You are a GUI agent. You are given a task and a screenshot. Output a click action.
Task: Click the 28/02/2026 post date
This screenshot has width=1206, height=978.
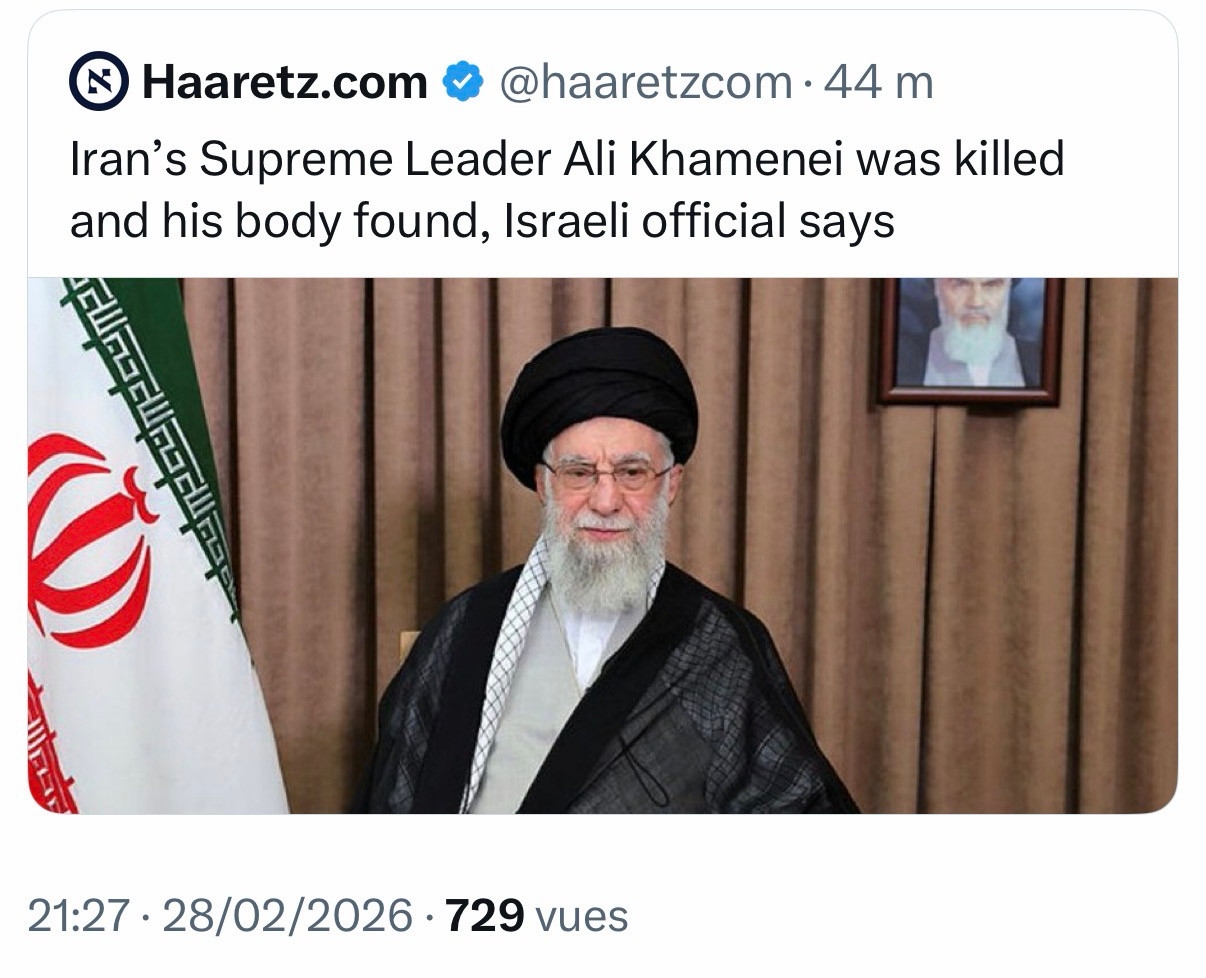click(287, 915)
